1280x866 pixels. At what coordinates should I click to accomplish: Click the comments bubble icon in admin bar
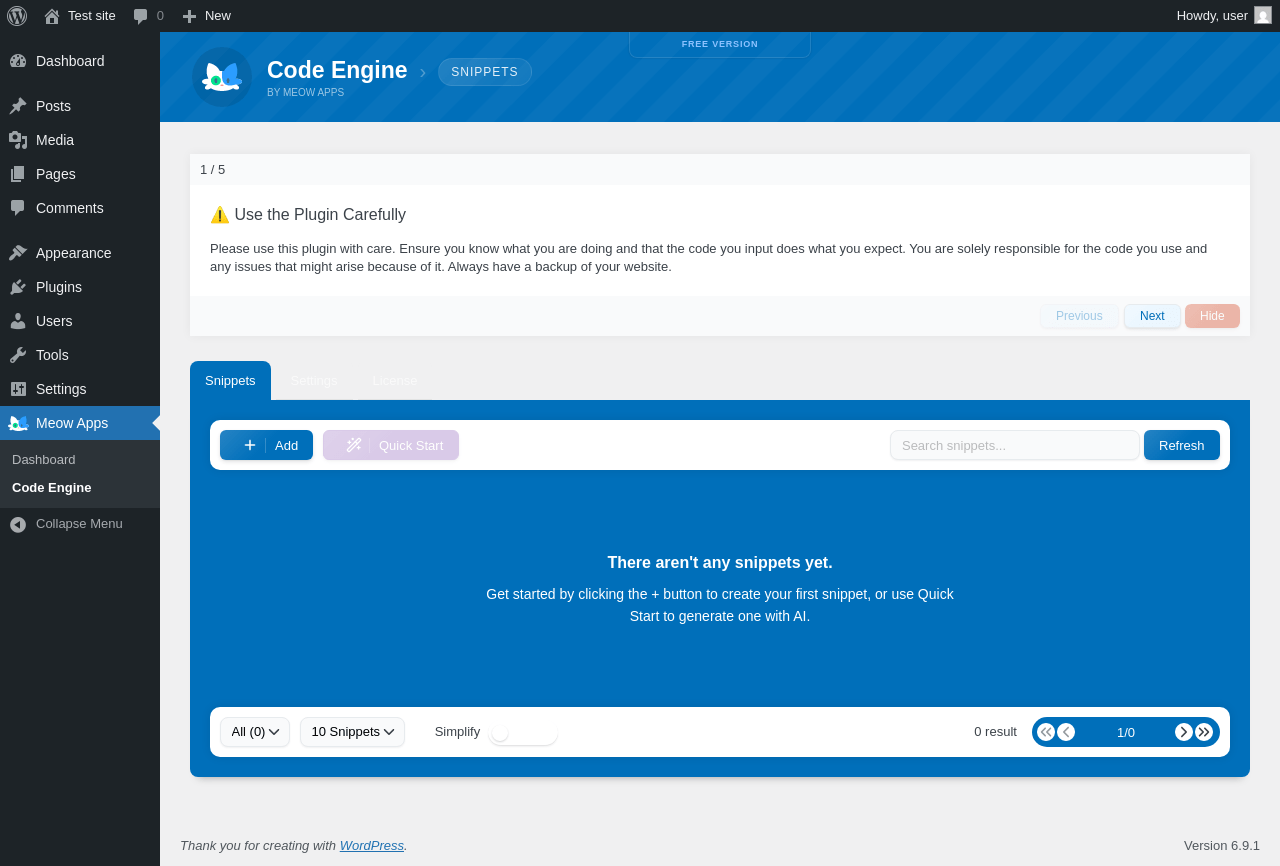(x=141, y=16)
